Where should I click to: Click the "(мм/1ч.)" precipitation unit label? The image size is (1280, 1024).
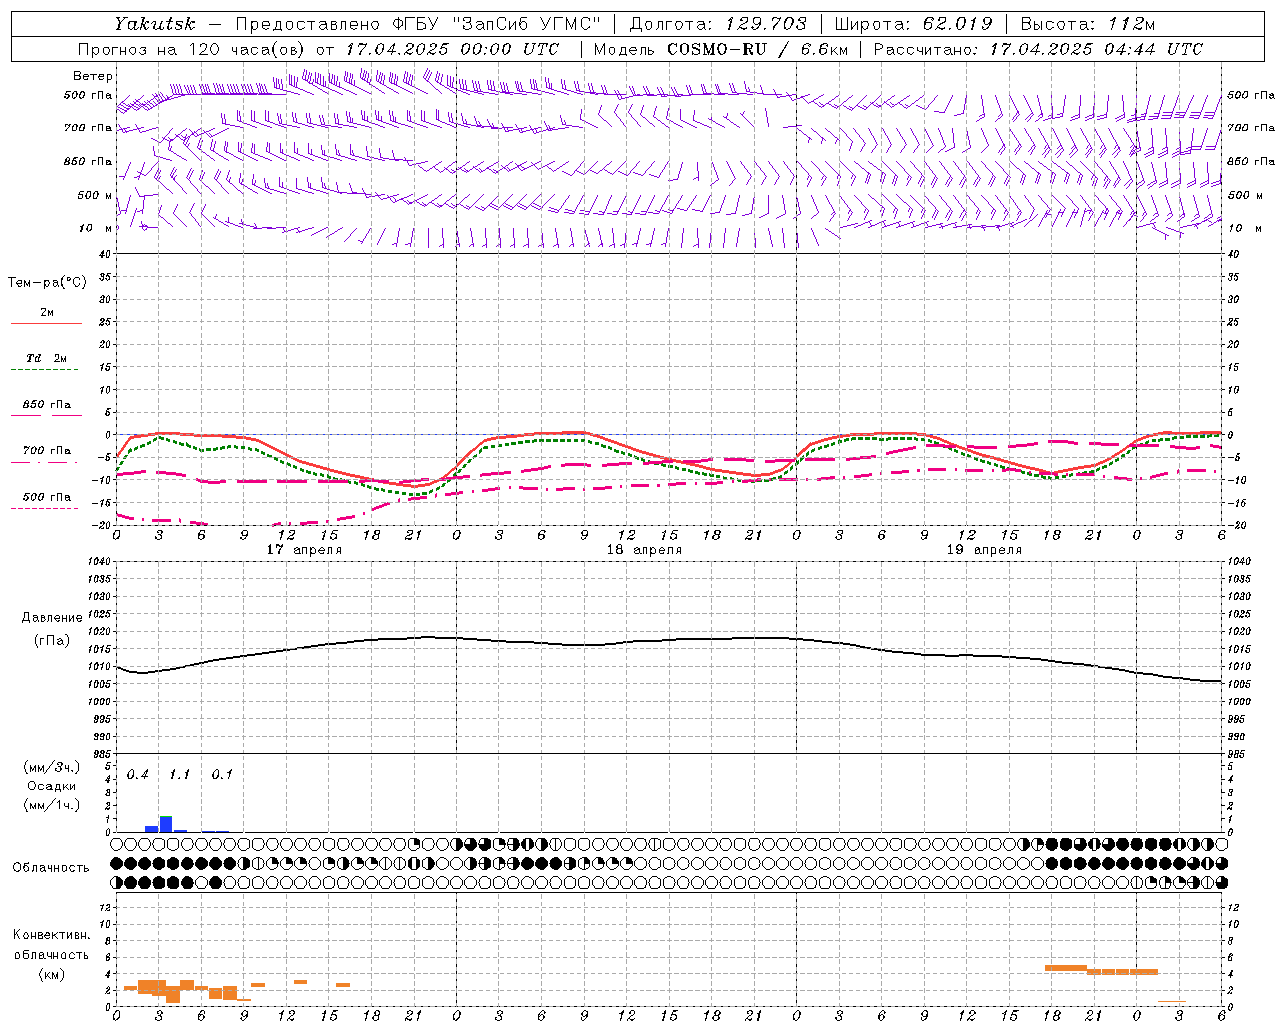coord(52,804)
